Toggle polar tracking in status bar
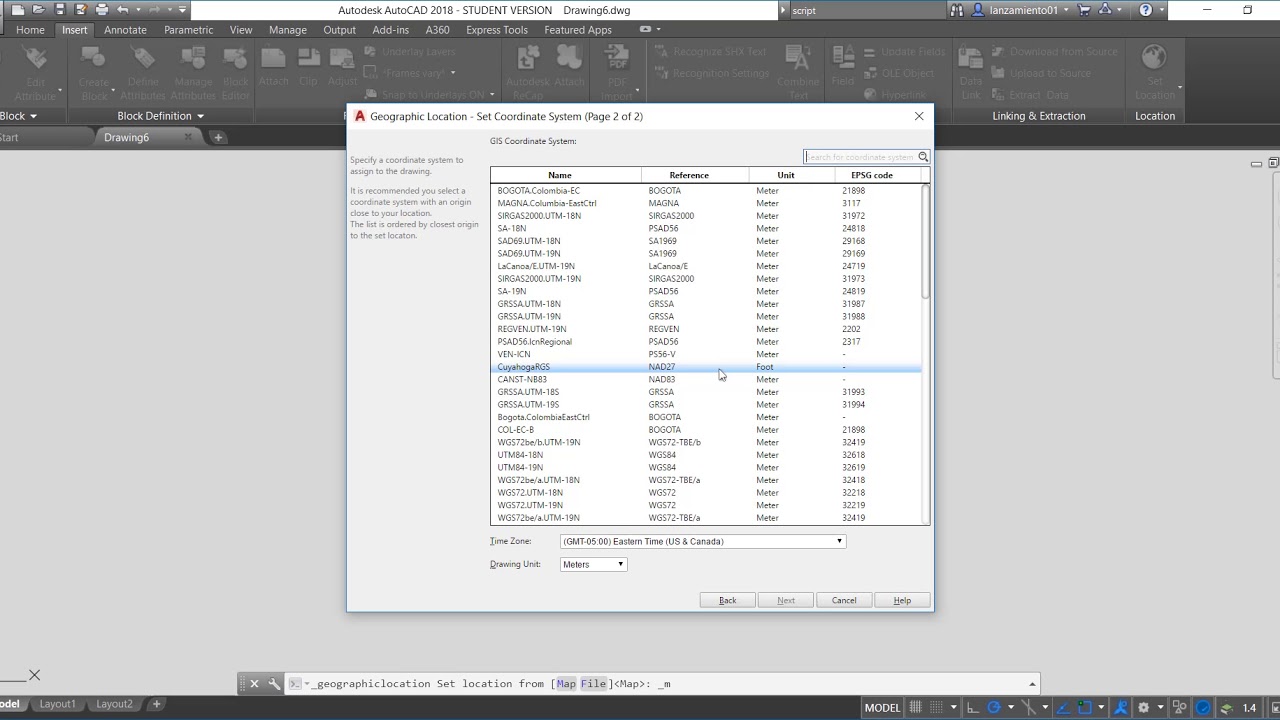This screenshot has height=720, width=1280. 995,708
